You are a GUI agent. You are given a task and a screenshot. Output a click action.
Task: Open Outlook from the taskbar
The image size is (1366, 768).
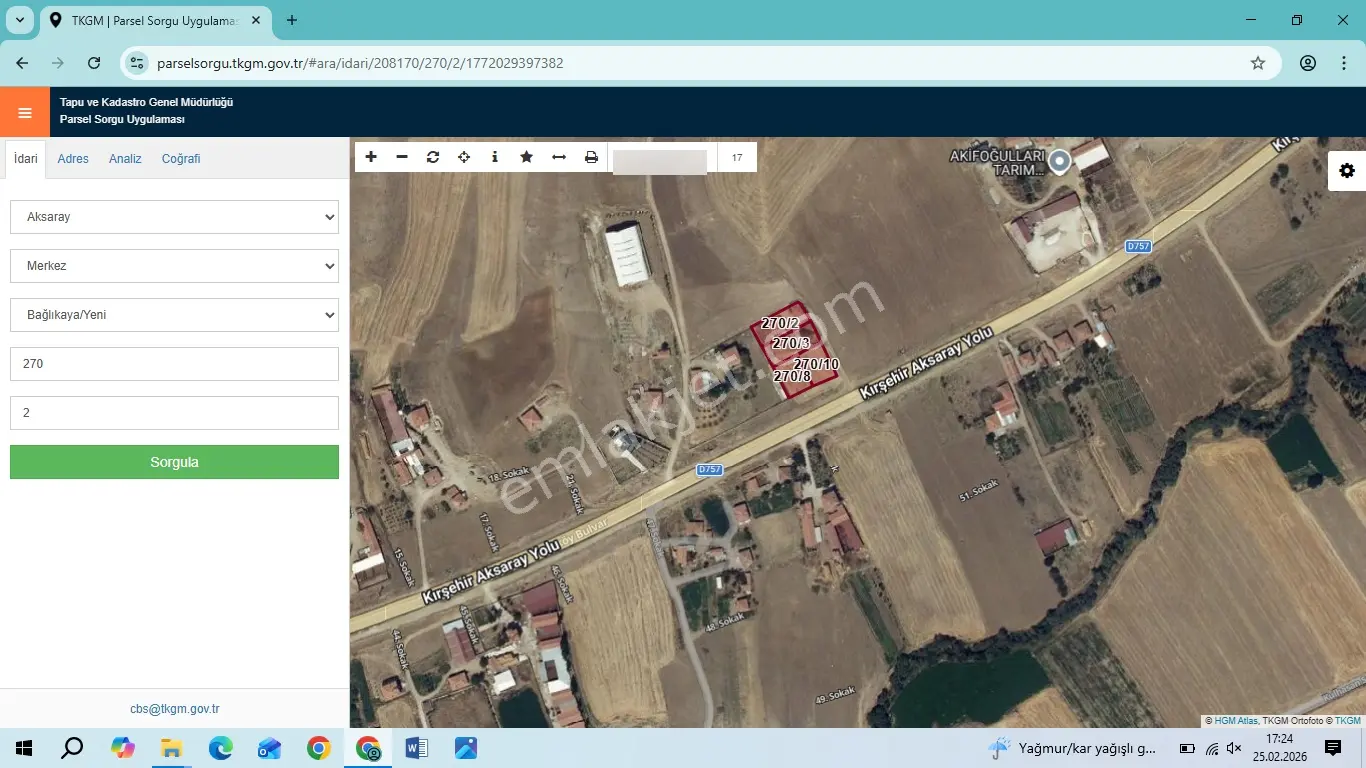click(269, 748)
